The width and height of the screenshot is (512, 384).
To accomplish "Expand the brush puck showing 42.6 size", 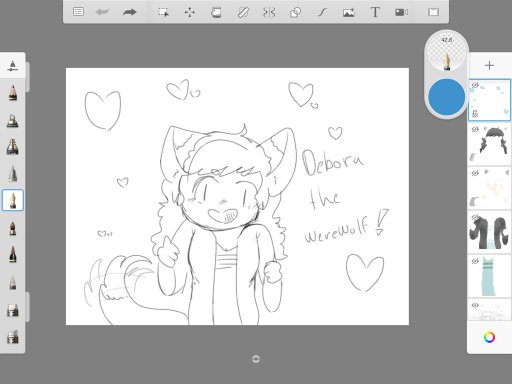I will (x=447, y=53).
